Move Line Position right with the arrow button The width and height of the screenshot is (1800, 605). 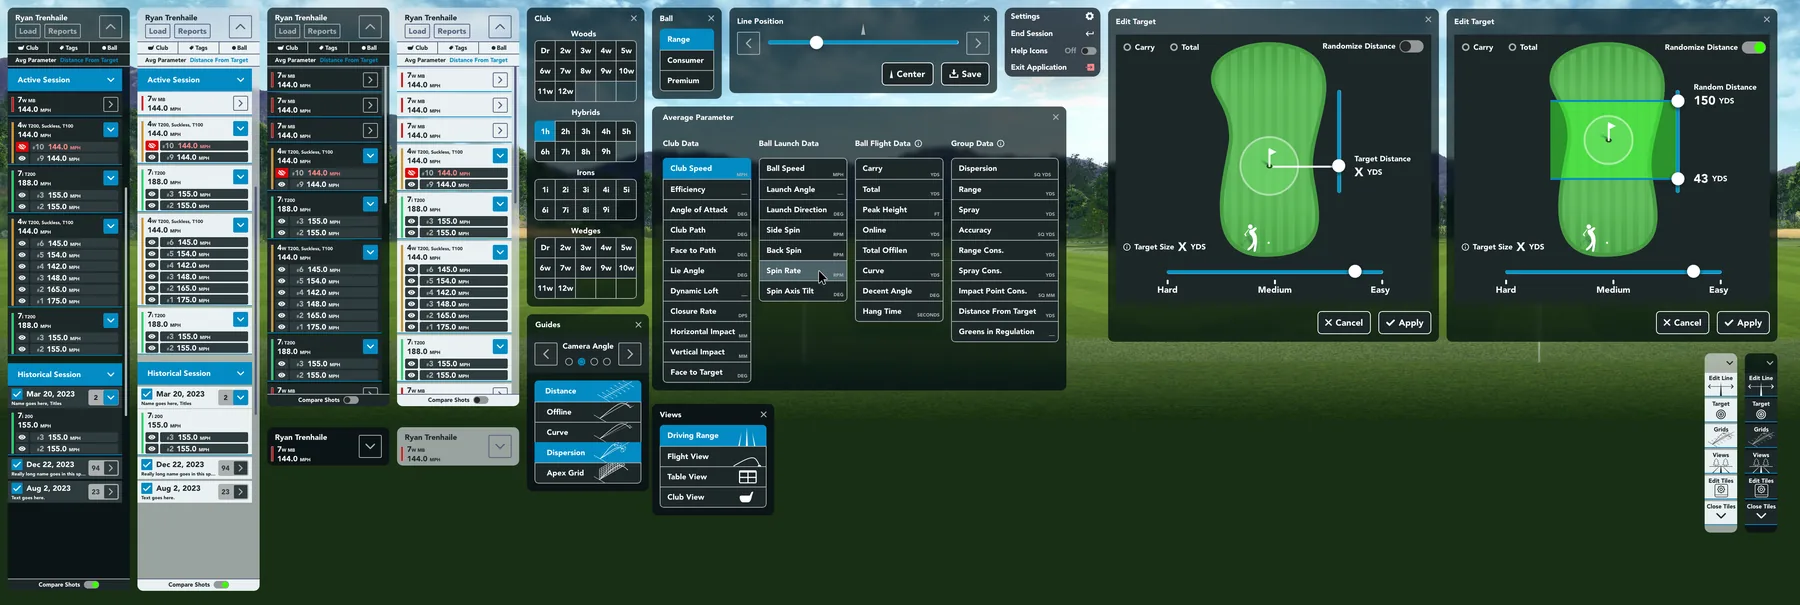[978, 43]
